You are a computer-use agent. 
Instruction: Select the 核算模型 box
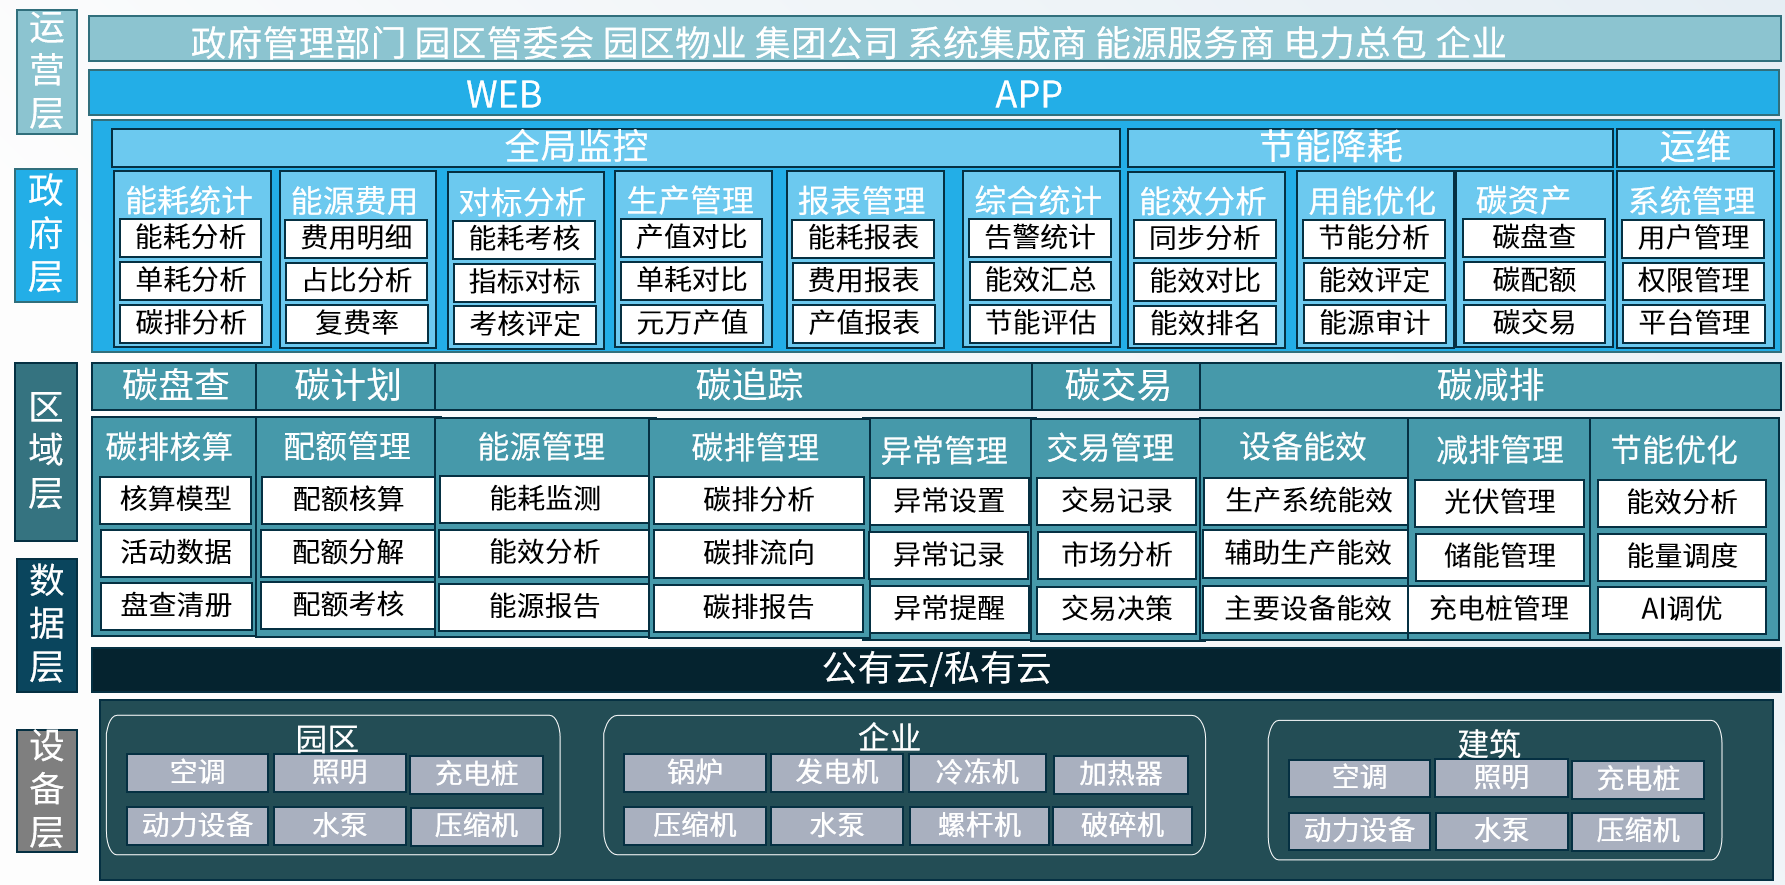point(175,499)
